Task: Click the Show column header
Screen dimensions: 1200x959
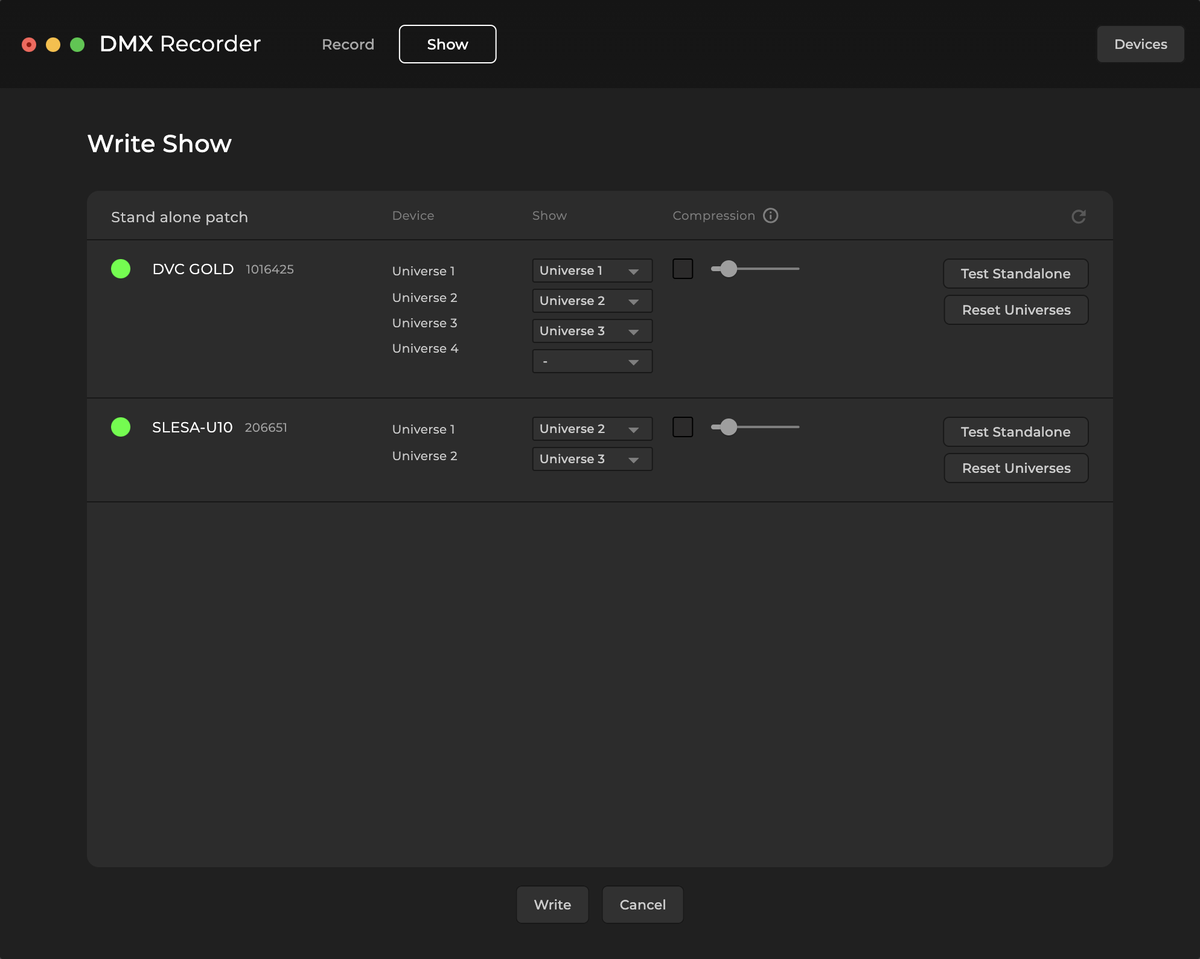Action: 549,216
